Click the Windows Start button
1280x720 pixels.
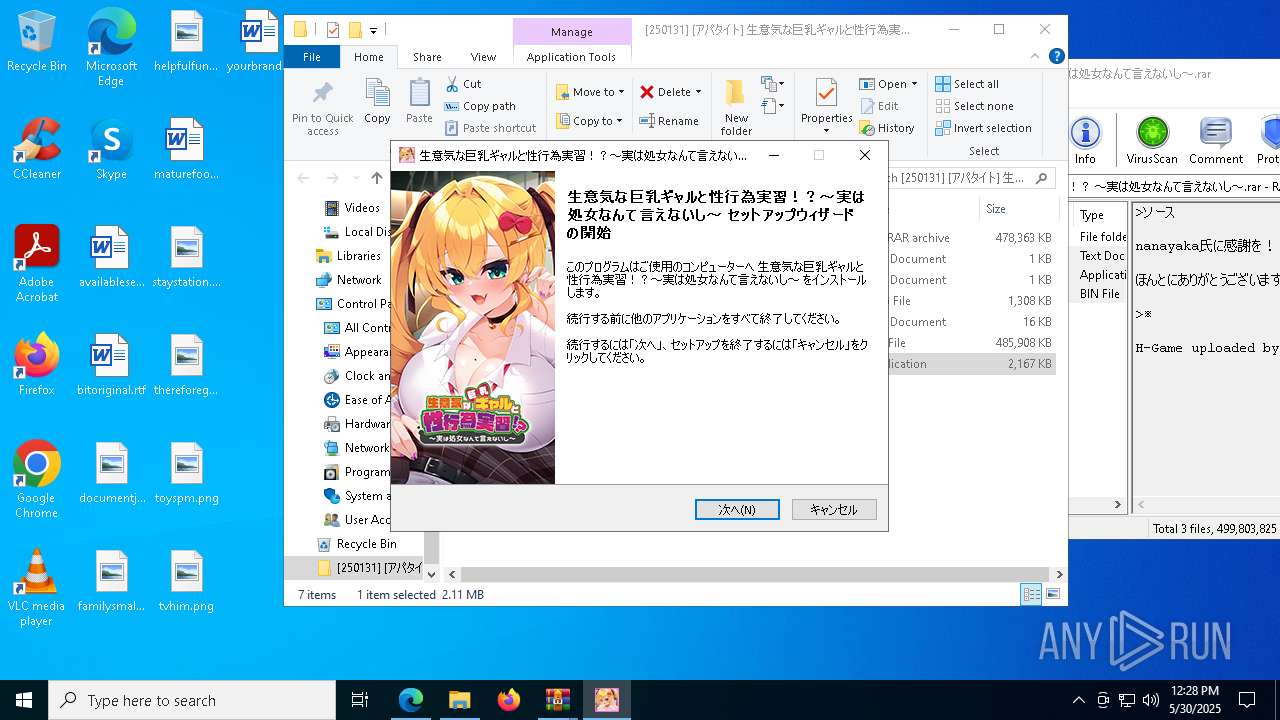pos(24,700)
